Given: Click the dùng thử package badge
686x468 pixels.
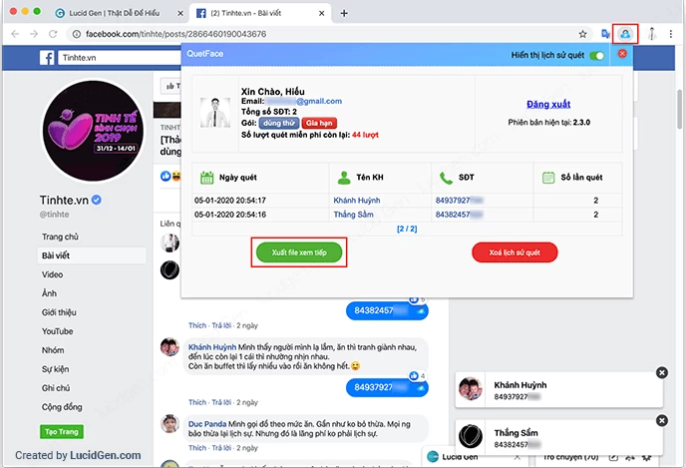Looking at the screenshot, I should click(279, 123).
